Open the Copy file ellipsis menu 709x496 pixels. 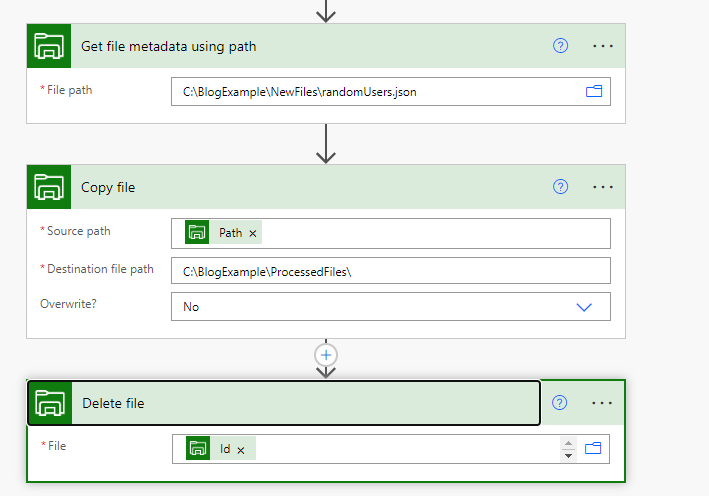coord(602,187)
